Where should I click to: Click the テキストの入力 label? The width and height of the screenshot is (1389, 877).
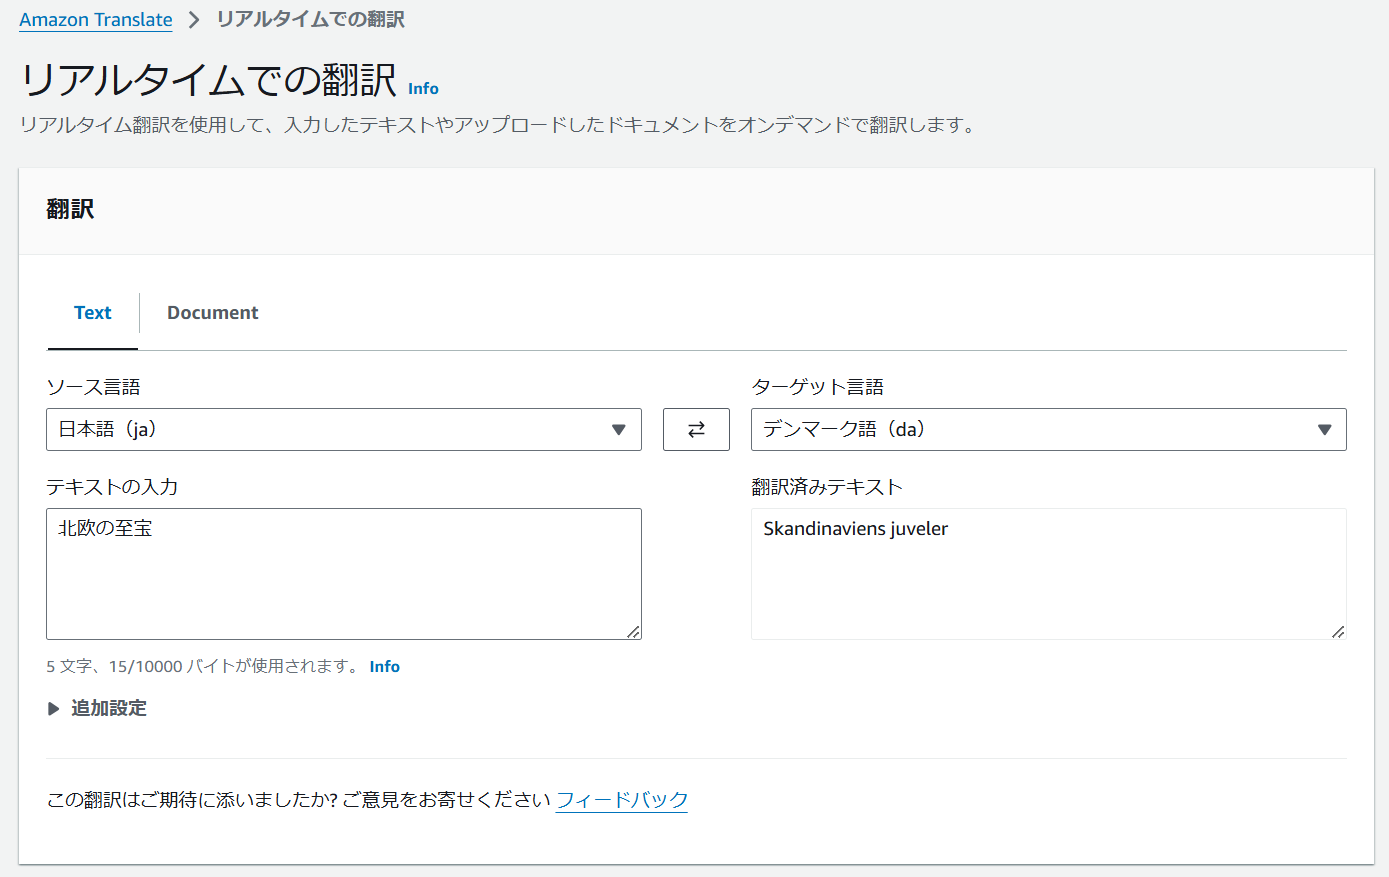pyautogui.click(x=112, y=487)
